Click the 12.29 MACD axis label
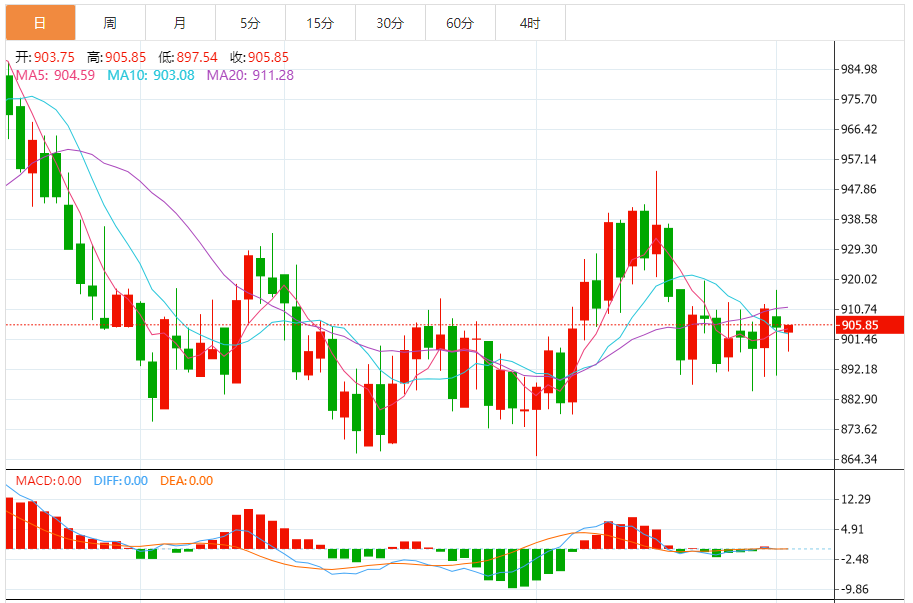Image resolution: width=913 pixels, height=603 pixels. pyautogui.click(x=856, y=499)
